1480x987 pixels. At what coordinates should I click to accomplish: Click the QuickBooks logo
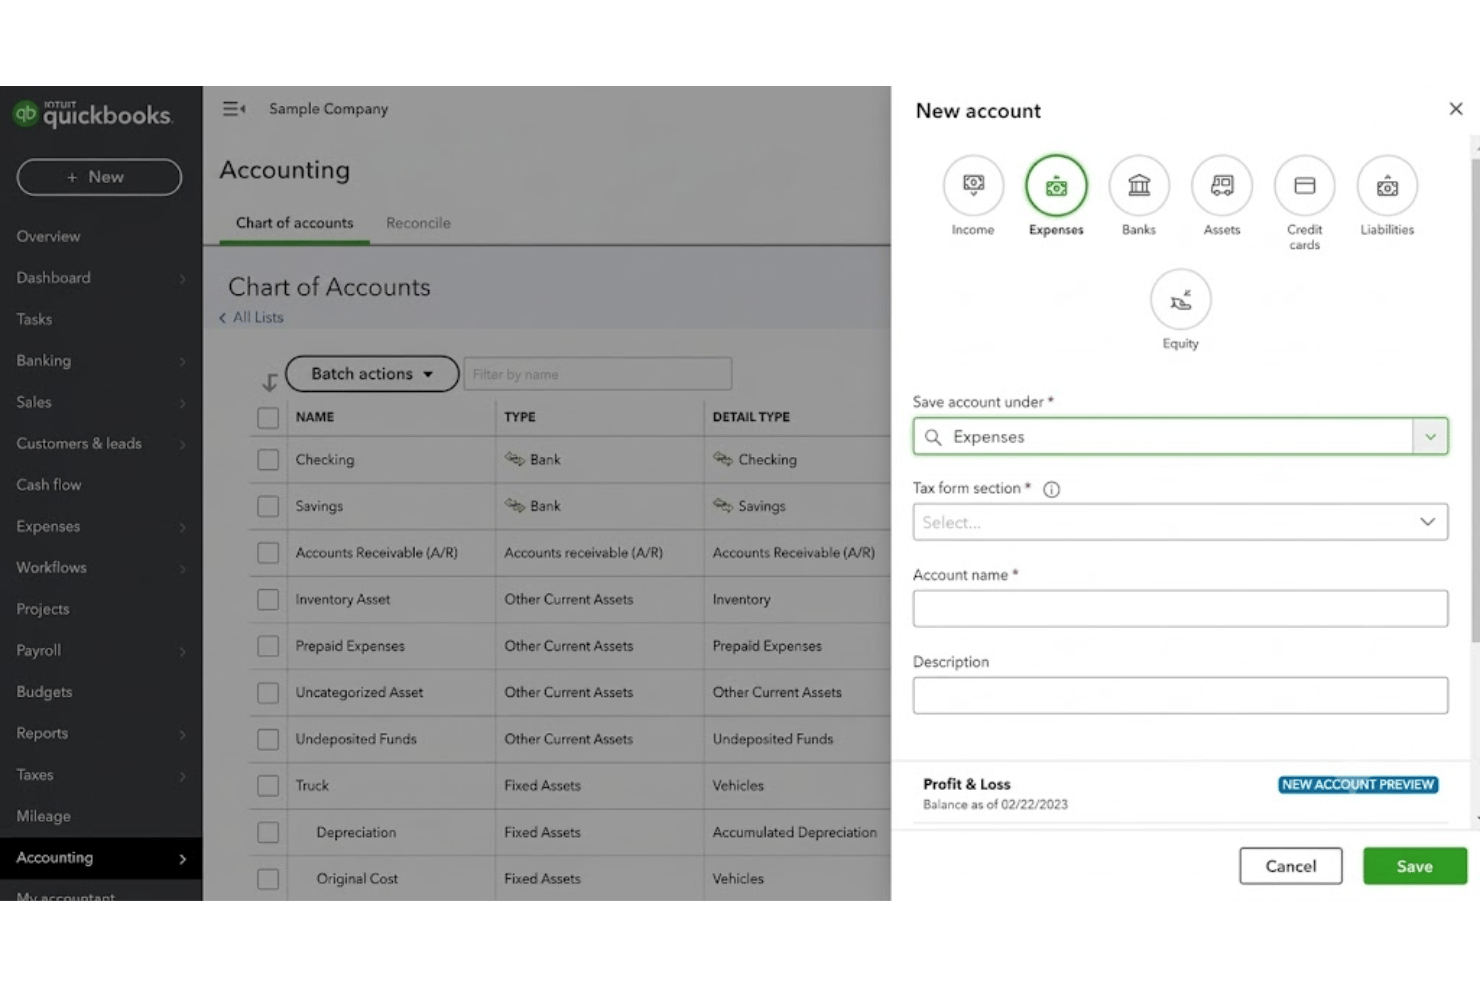point(92,114)
